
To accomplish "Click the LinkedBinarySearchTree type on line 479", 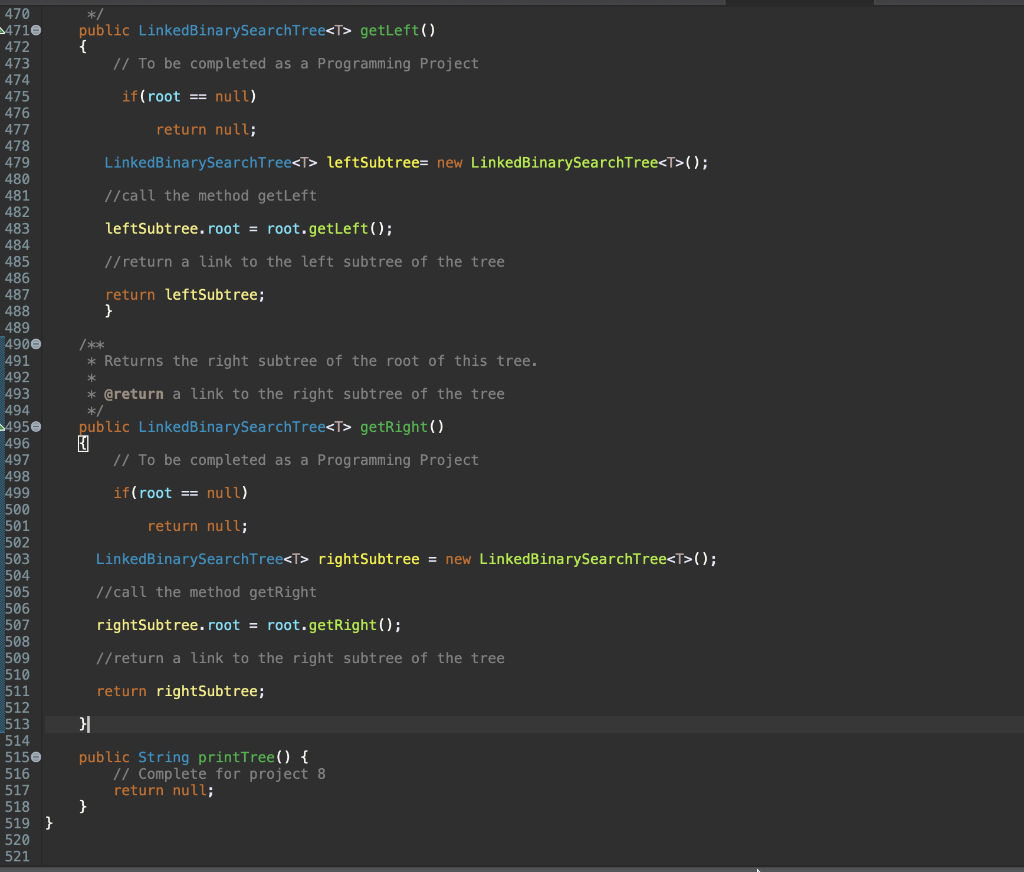I will (x=189, y=162).
